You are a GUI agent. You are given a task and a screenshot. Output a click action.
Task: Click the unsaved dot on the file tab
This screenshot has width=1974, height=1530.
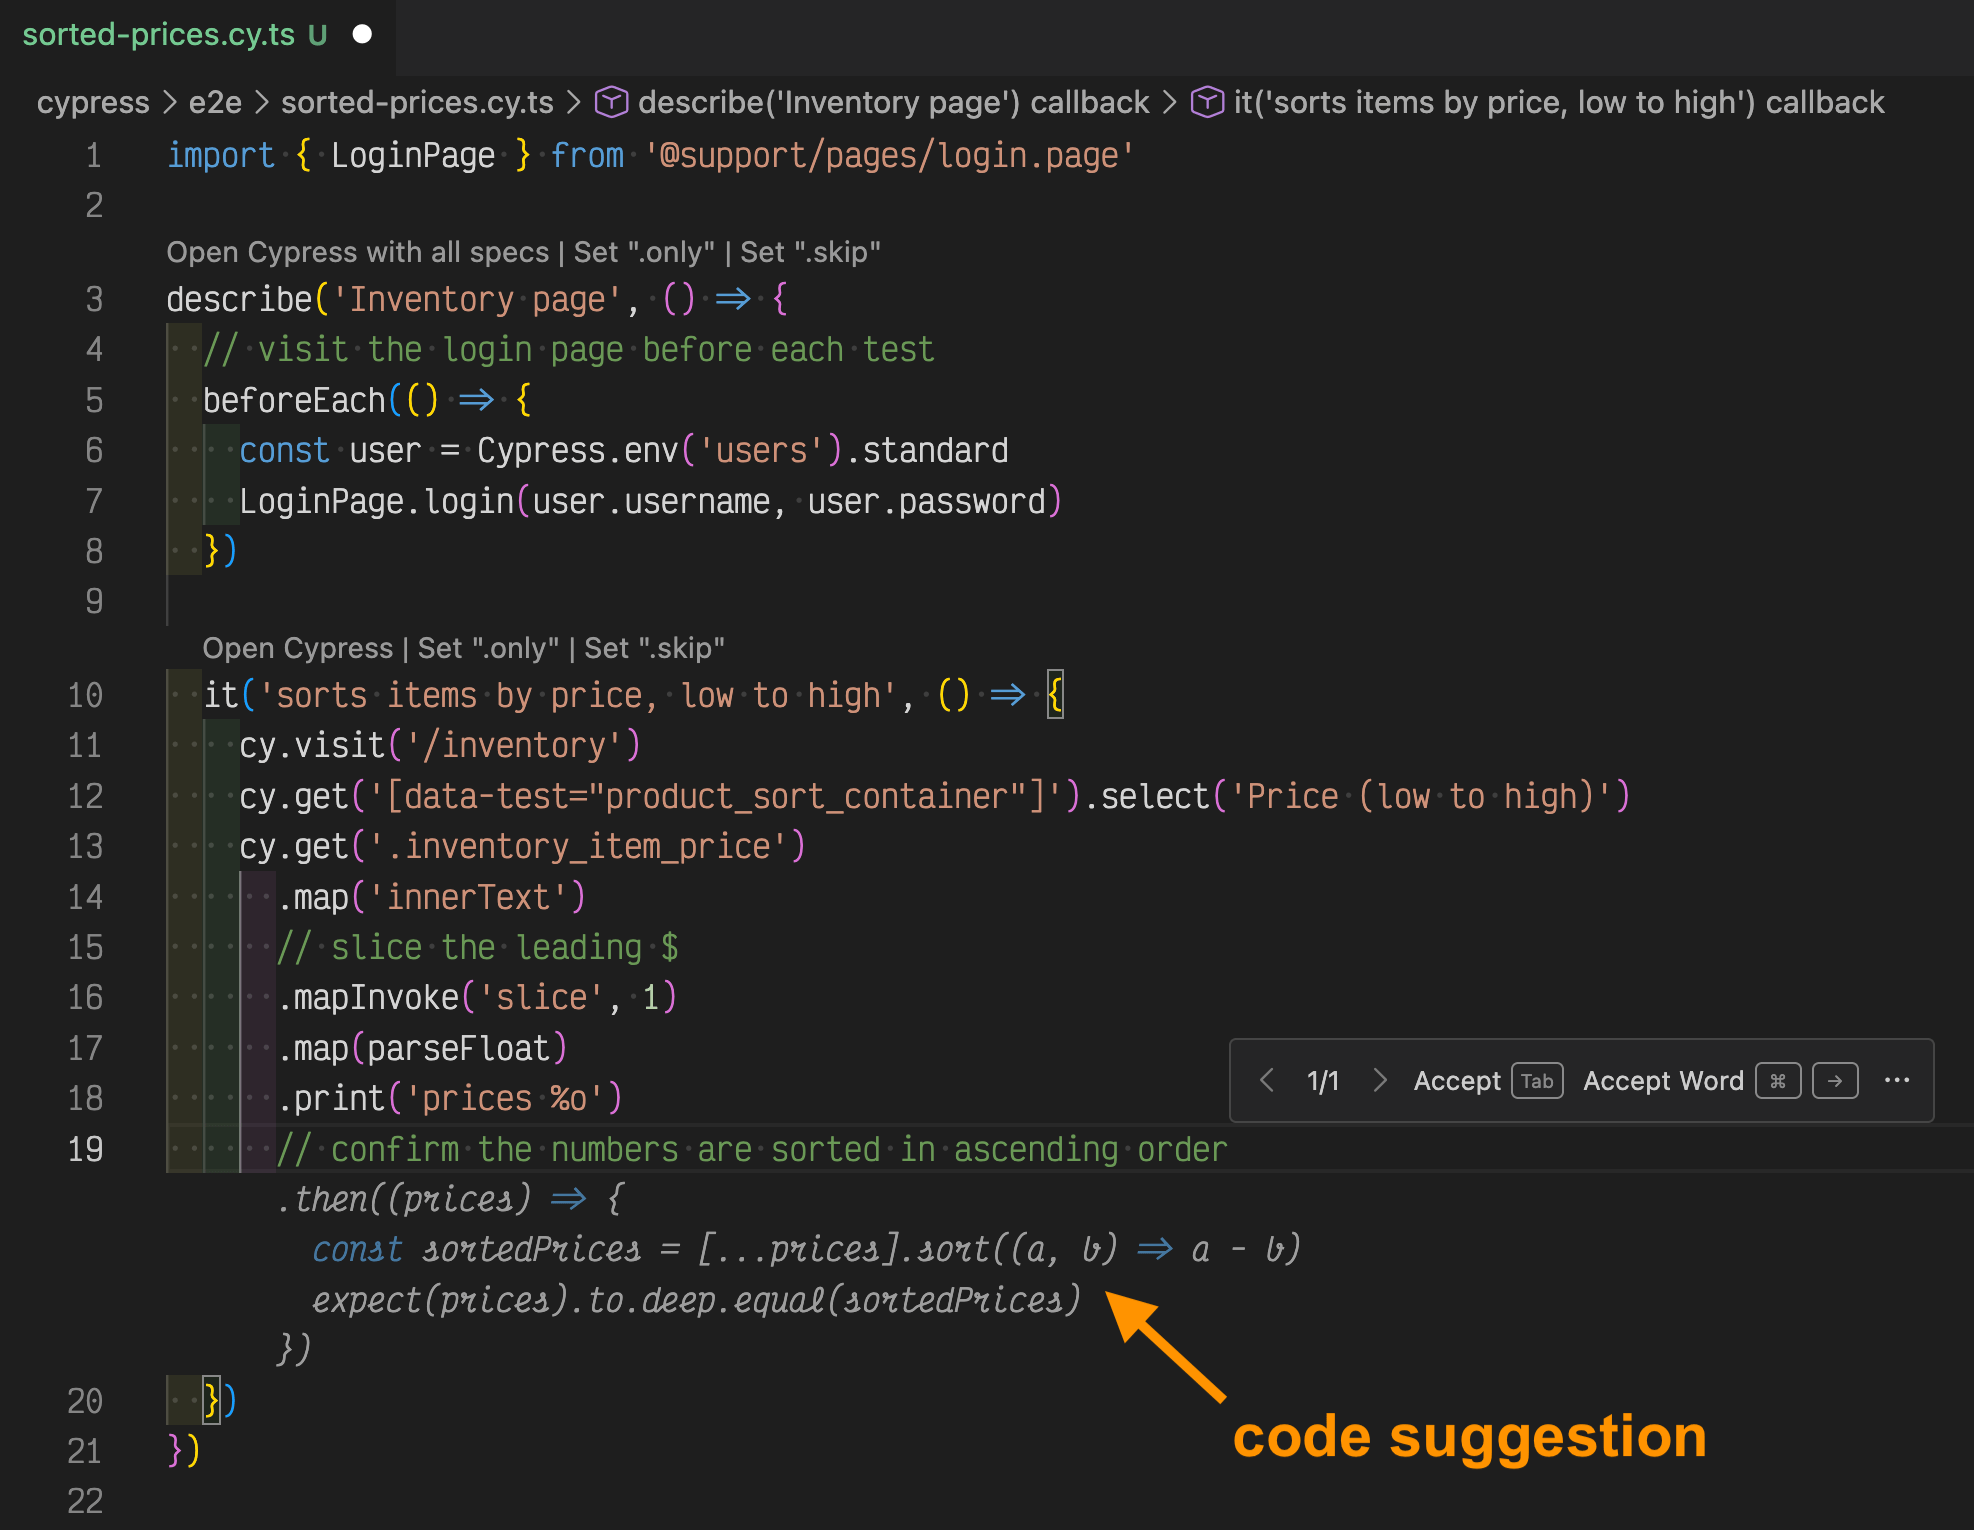tap(363, 35)
